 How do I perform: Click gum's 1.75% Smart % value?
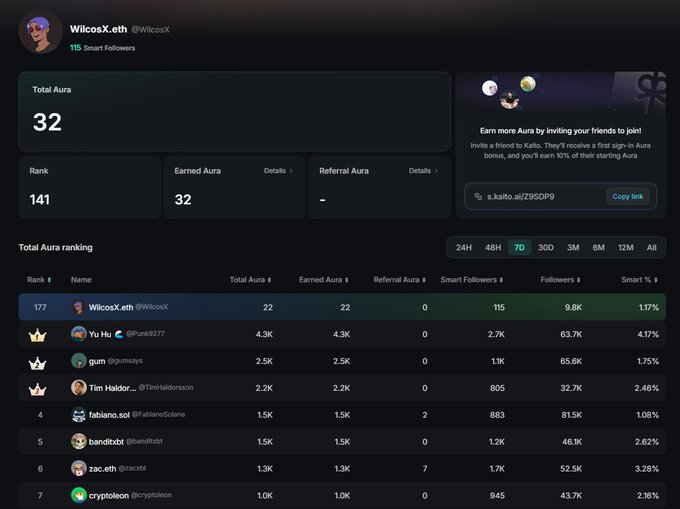point(647,361)
